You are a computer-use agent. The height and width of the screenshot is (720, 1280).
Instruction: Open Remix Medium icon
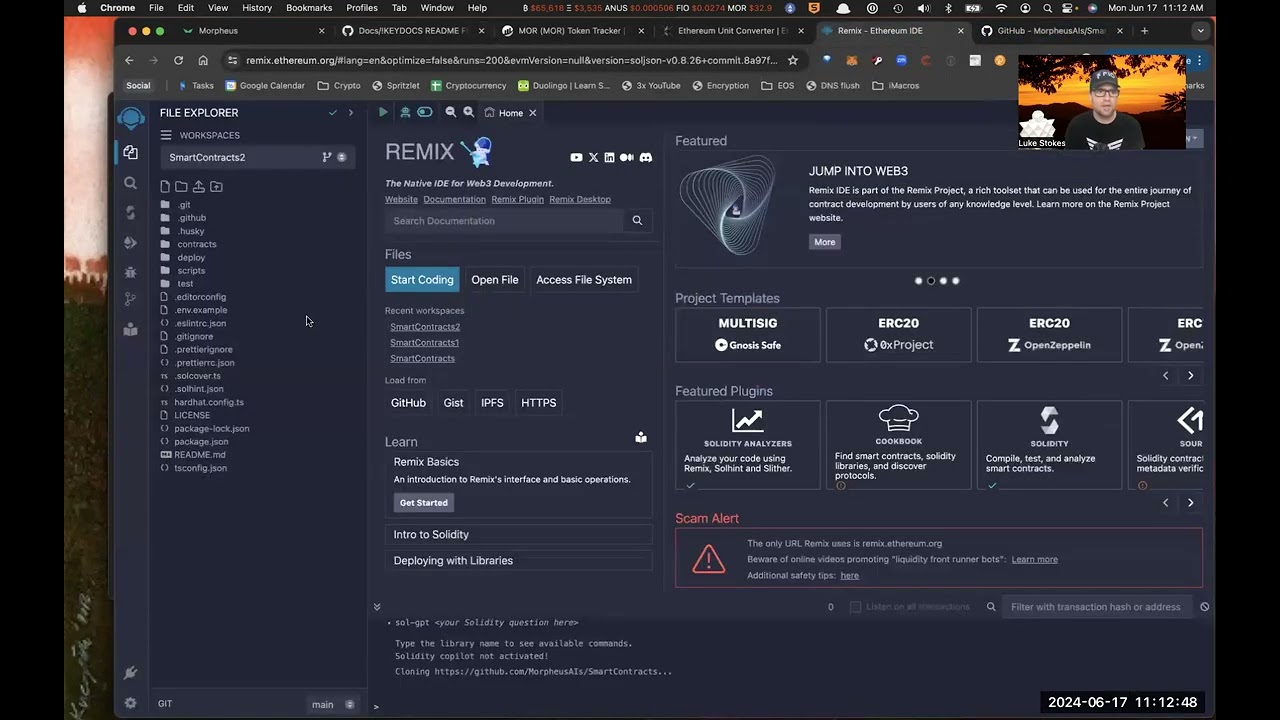[x=627, y=157]
